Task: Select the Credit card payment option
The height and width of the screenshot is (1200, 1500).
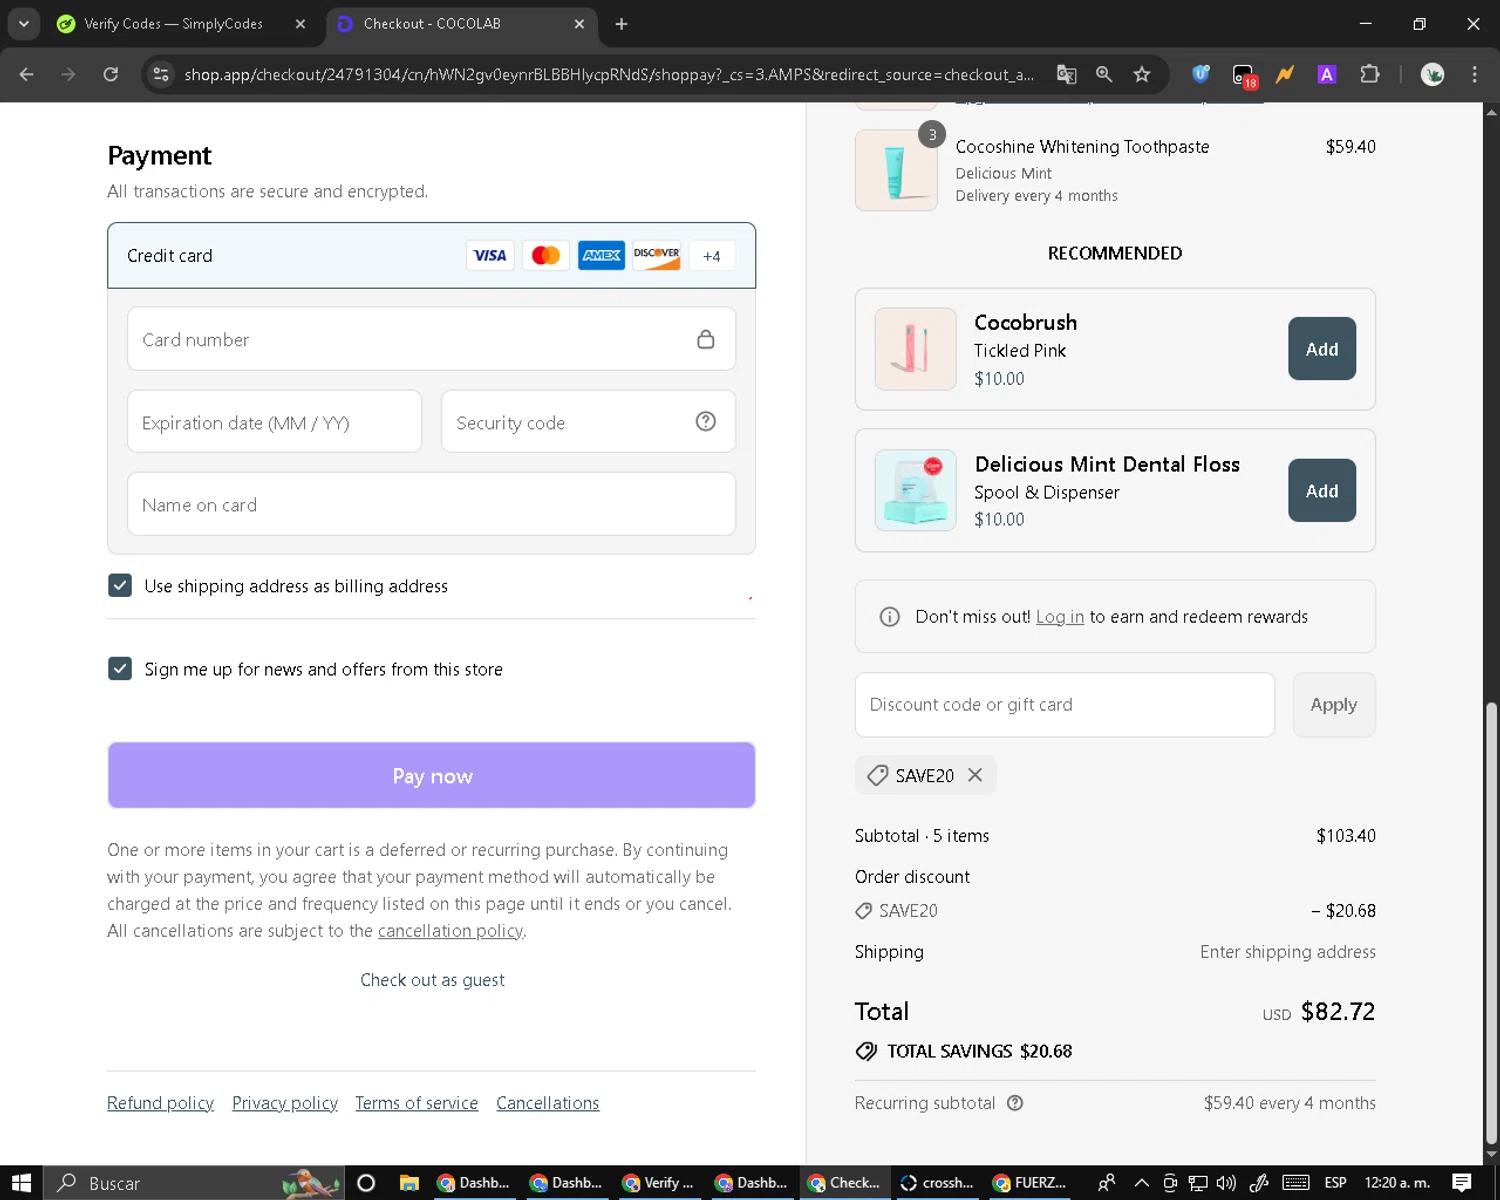Action: [431, 256]
